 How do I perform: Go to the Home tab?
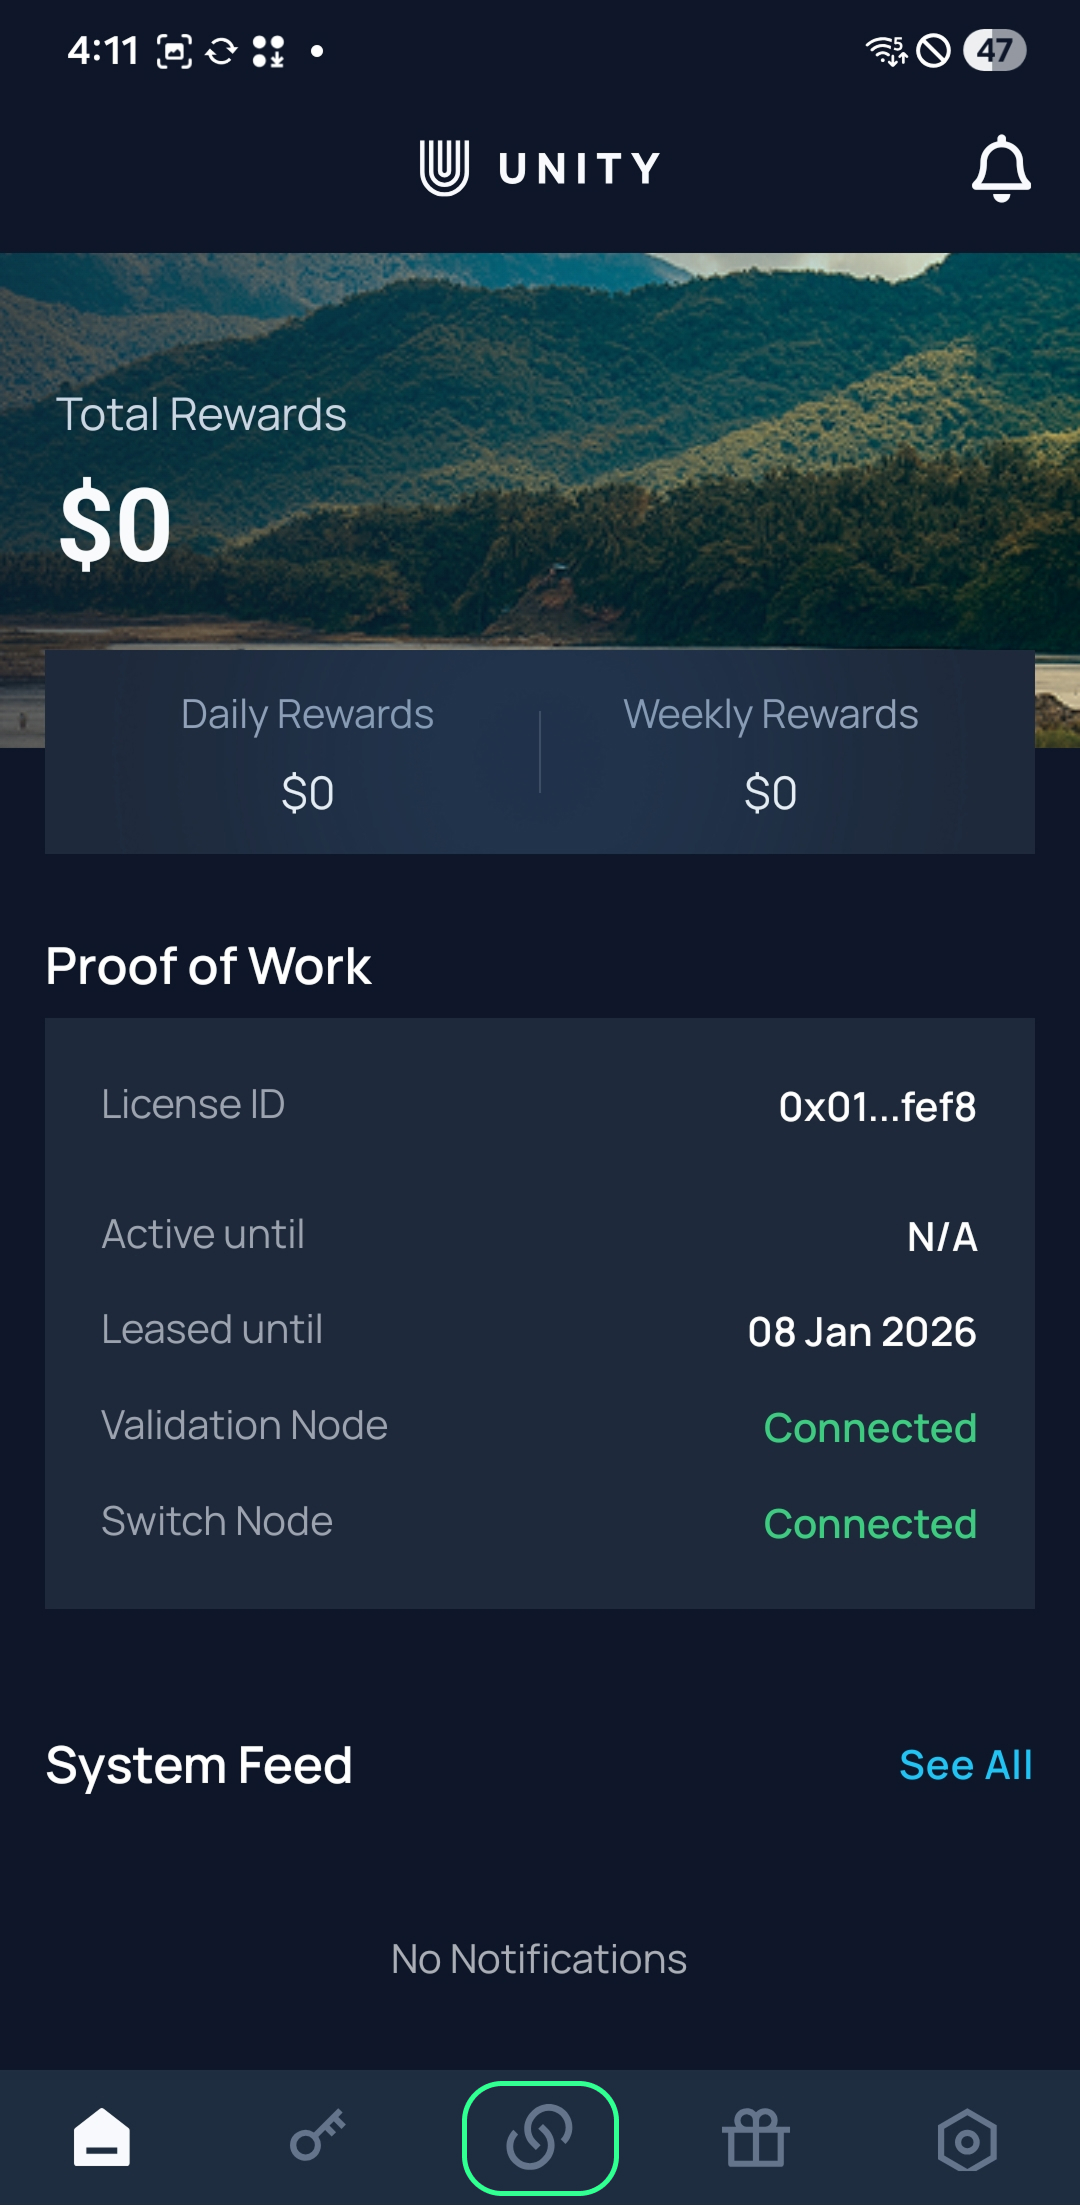click(102, 2138)
